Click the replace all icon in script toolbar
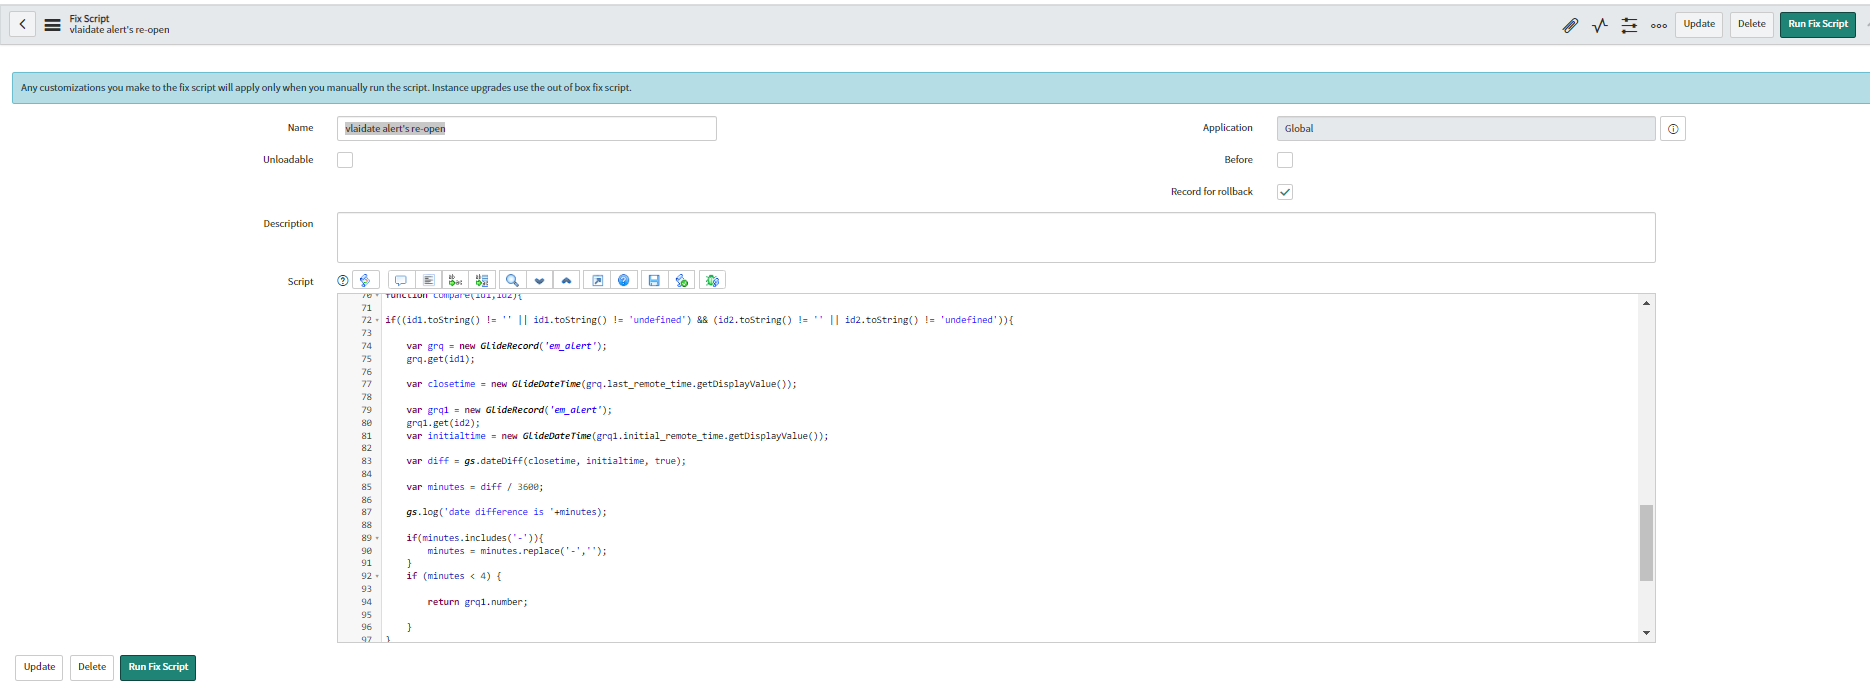Viewport: 1870px width, 689px height. [x=483, y=281]
